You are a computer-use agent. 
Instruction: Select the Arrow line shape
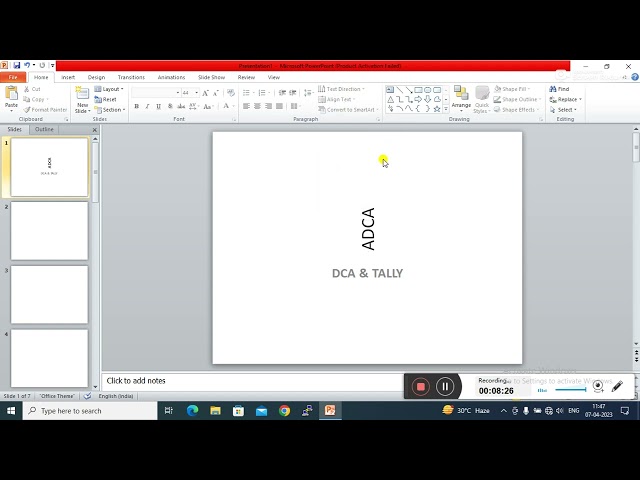click(409, 90)
